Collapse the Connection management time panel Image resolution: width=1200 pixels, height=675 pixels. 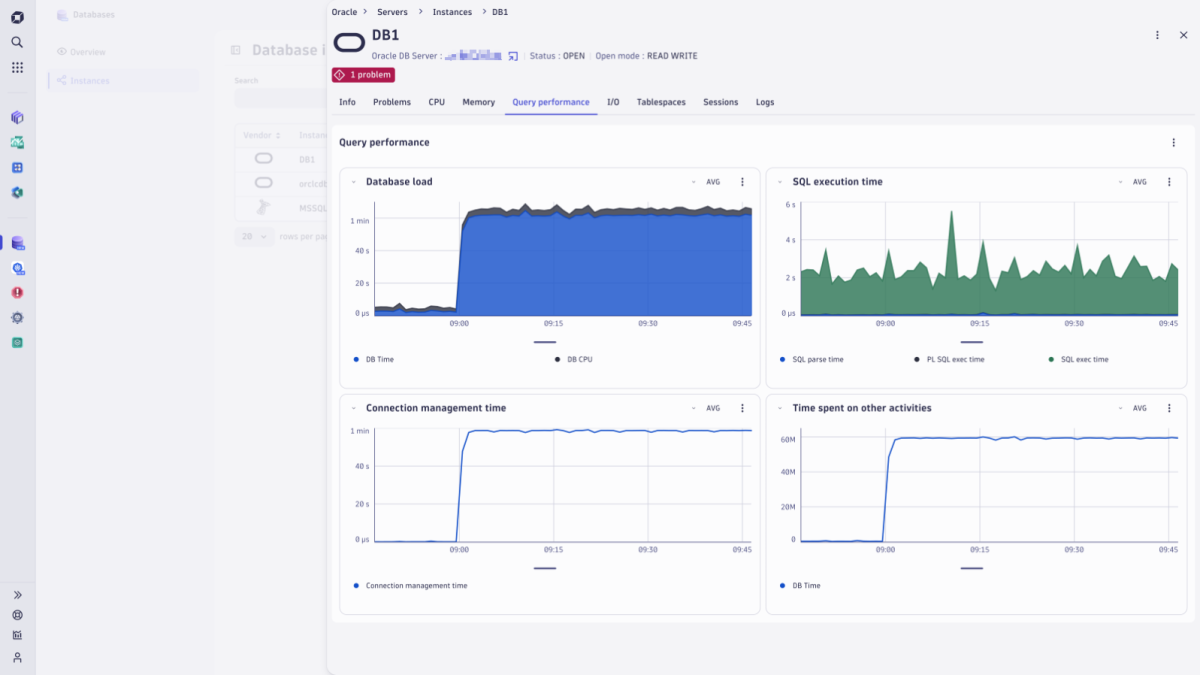(x=352, y=408)
